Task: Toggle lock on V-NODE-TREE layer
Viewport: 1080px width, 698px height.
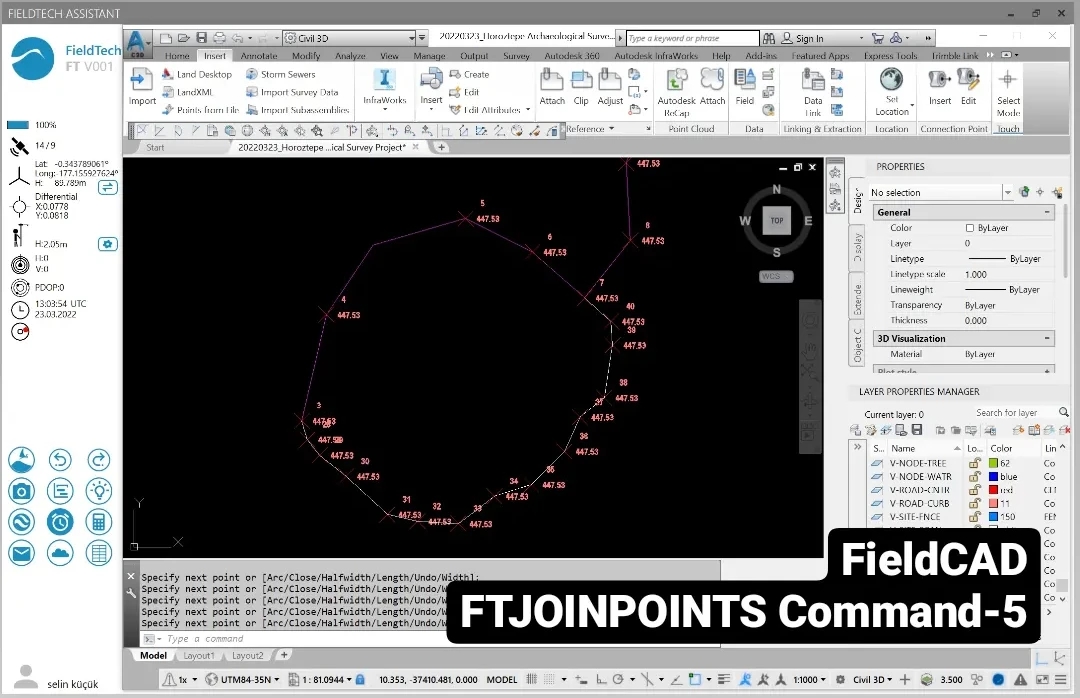Action: click(x=974, y=463)
